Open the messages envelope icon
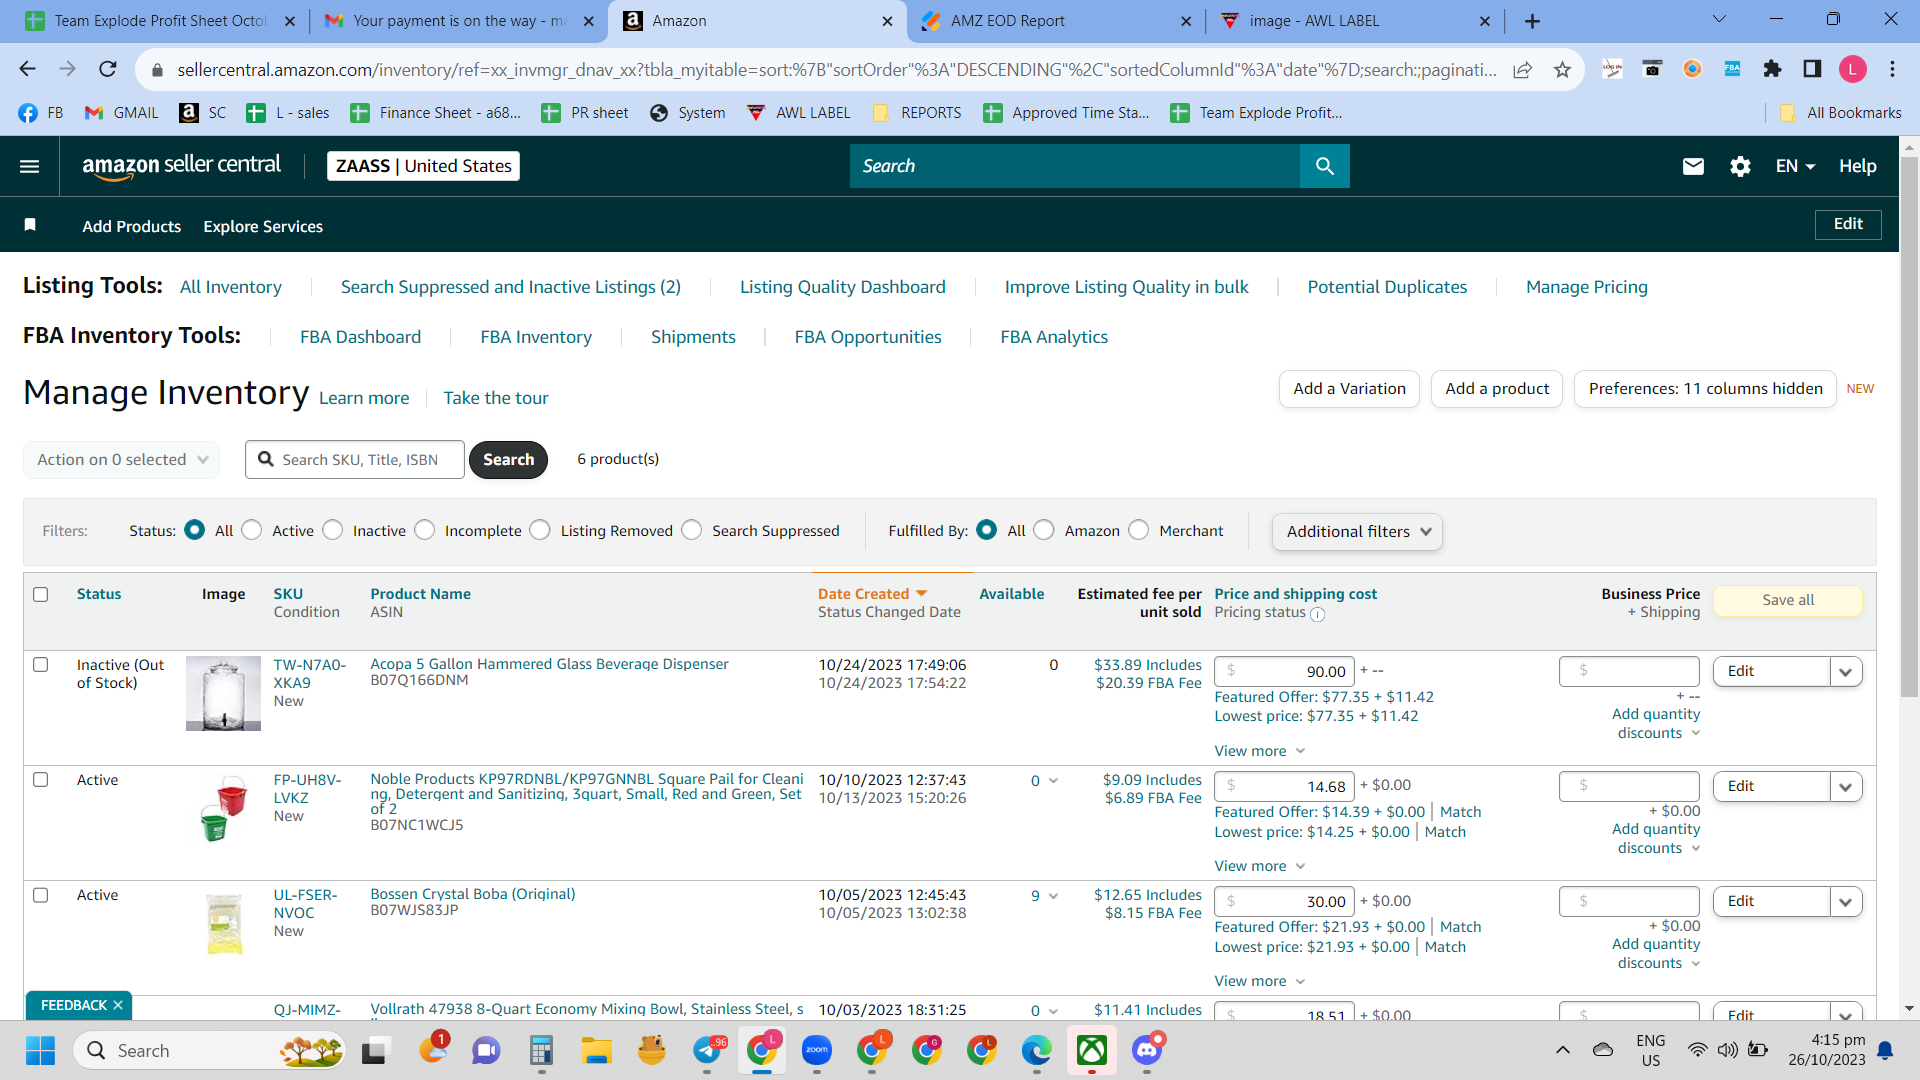This screenshot has height=1080, width=1920. tap(1693, 166)
